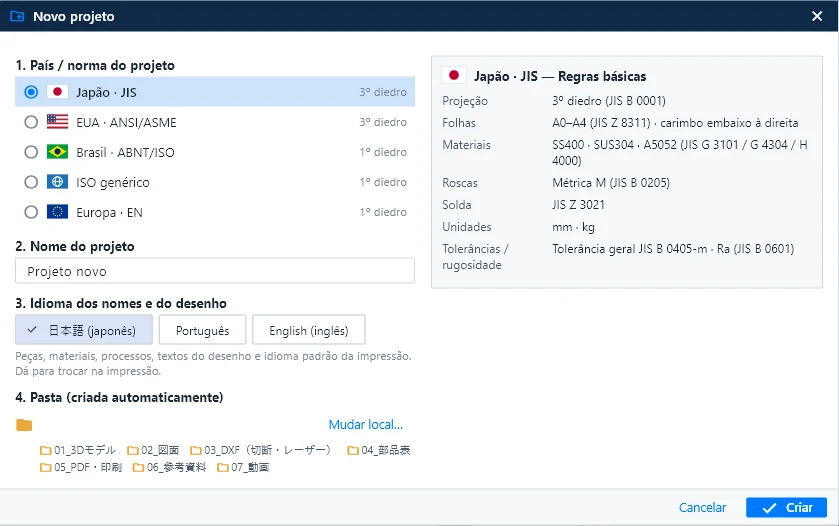Click the 05_PDF・印刷 folder icon
The height and width of the screenshot is (526, 839).
(x=45, y=468)
